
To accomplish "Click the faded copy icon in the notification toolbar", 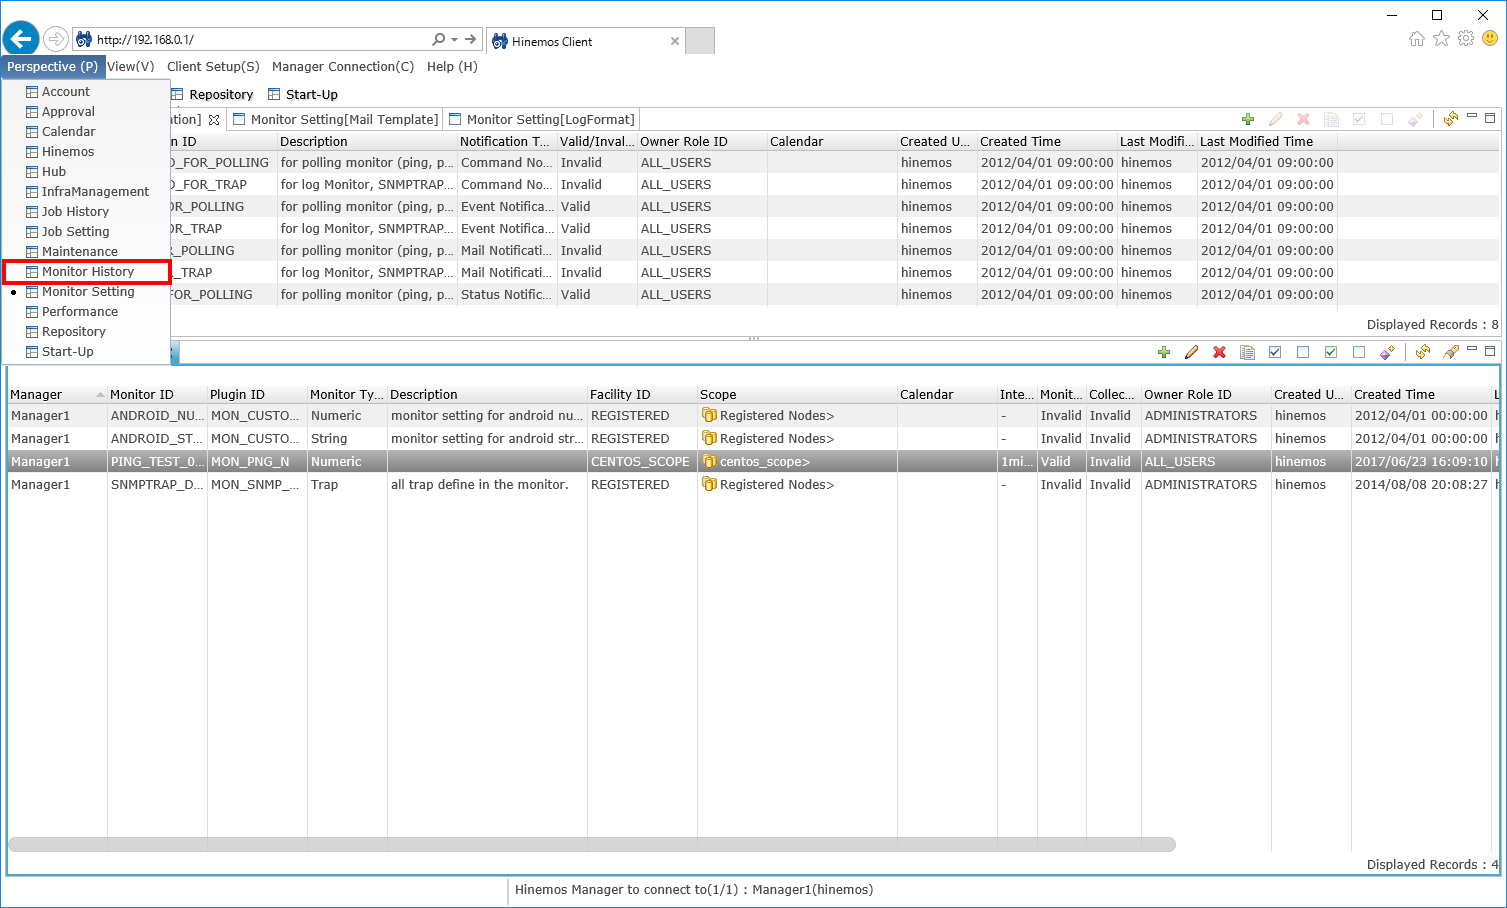I will pyautogui.click(x=1331, y=119).
